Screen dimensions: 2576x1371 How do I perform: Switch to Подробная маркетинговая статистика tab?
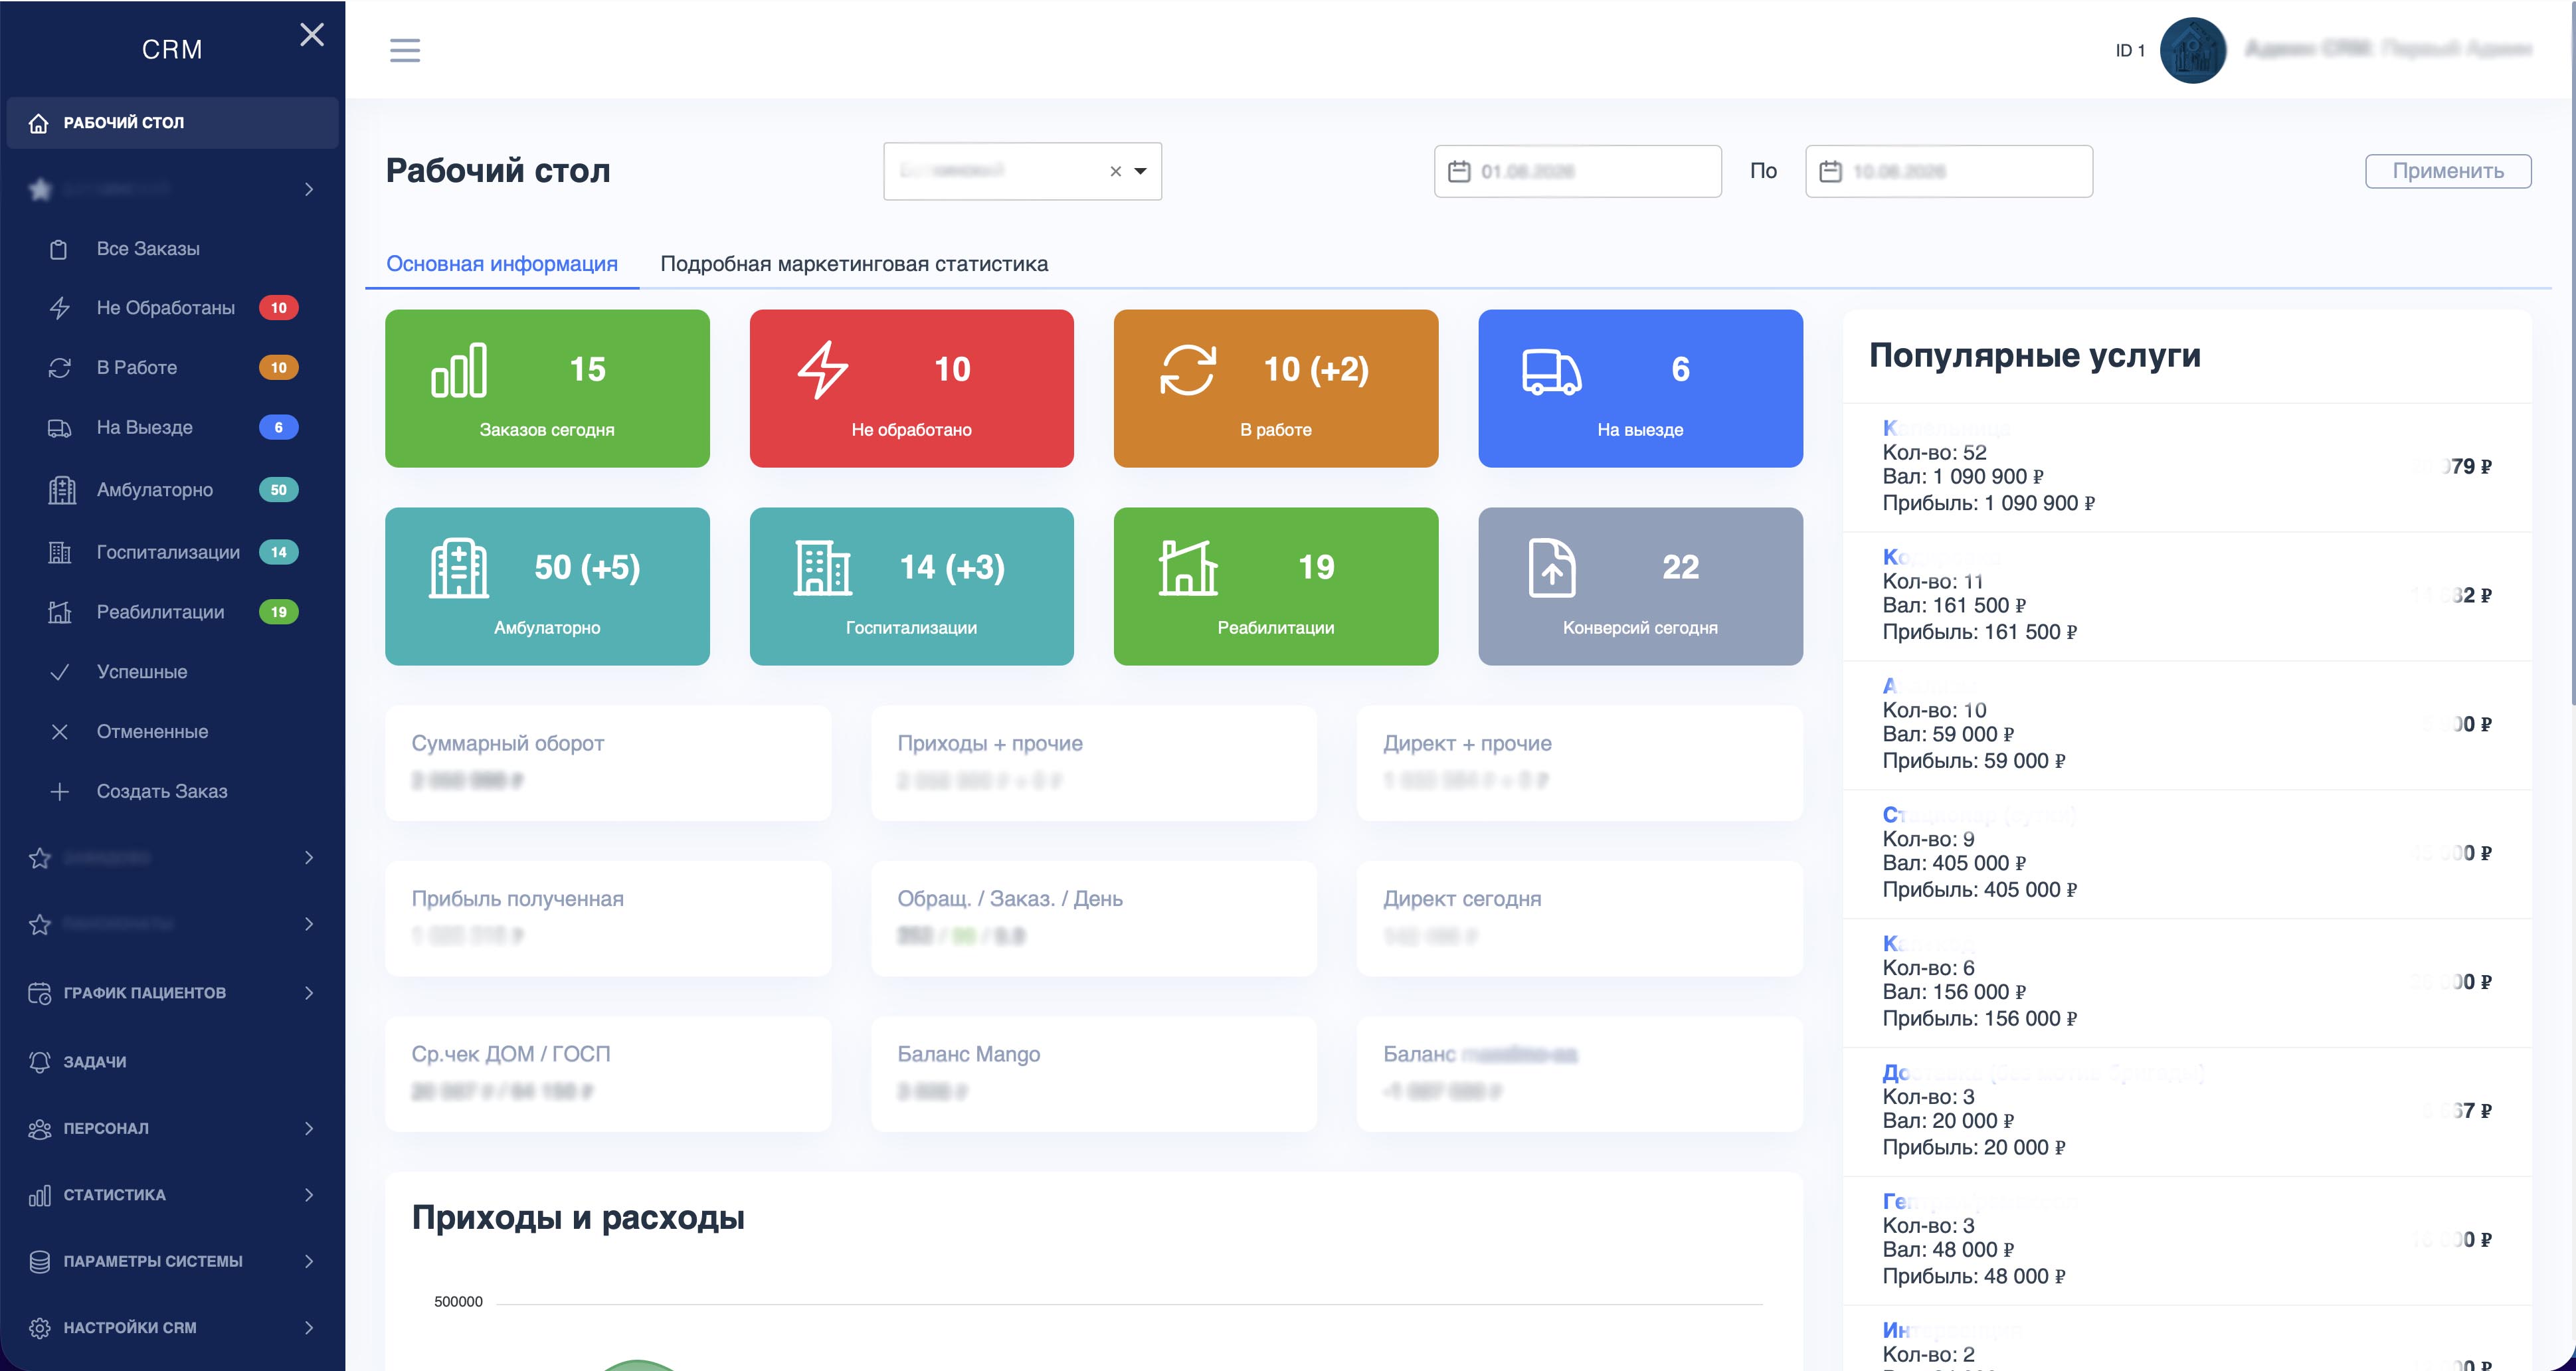point(854,264)
